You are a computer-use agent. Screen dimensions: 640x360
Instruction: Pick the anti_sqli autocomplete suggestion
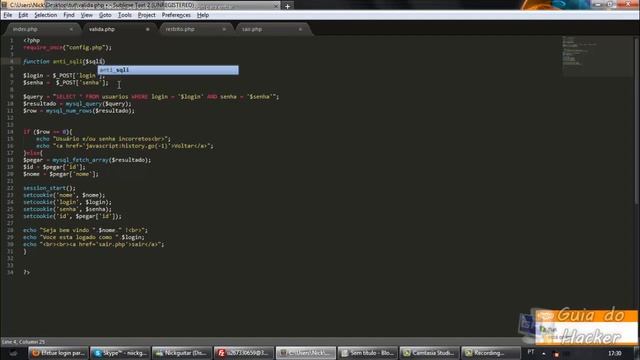pos(168,70)
